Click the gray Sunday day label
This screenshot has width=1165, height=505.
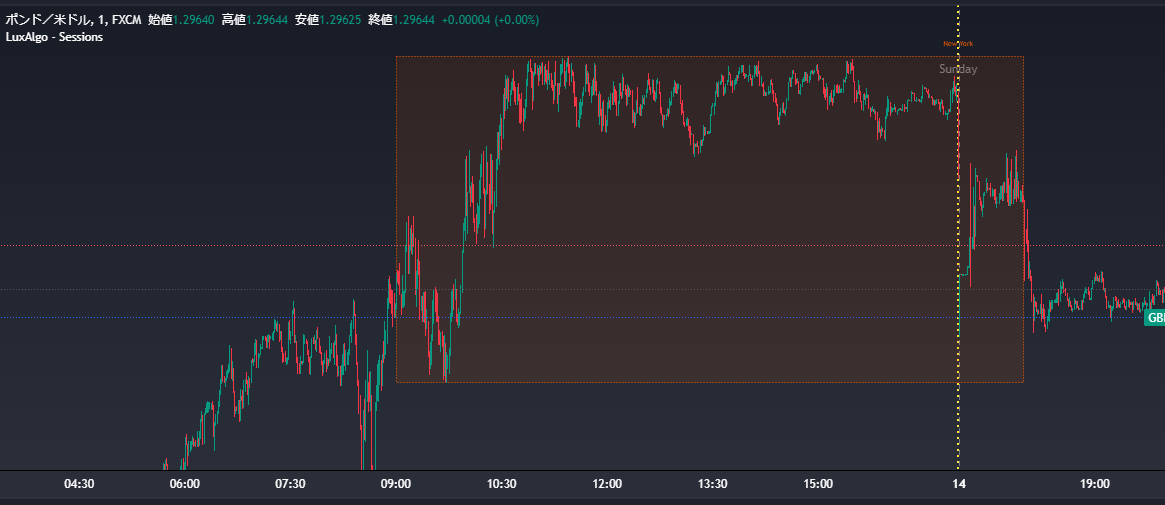tap(958, 69)
